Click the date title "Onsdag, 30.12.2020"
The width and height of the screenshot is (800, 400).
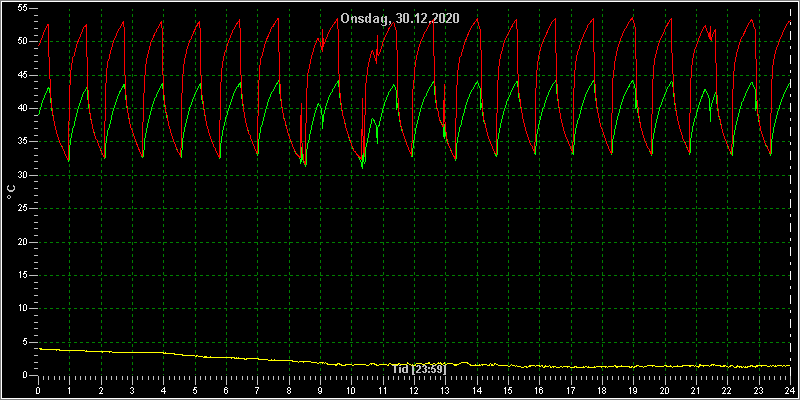click(399, 18)
